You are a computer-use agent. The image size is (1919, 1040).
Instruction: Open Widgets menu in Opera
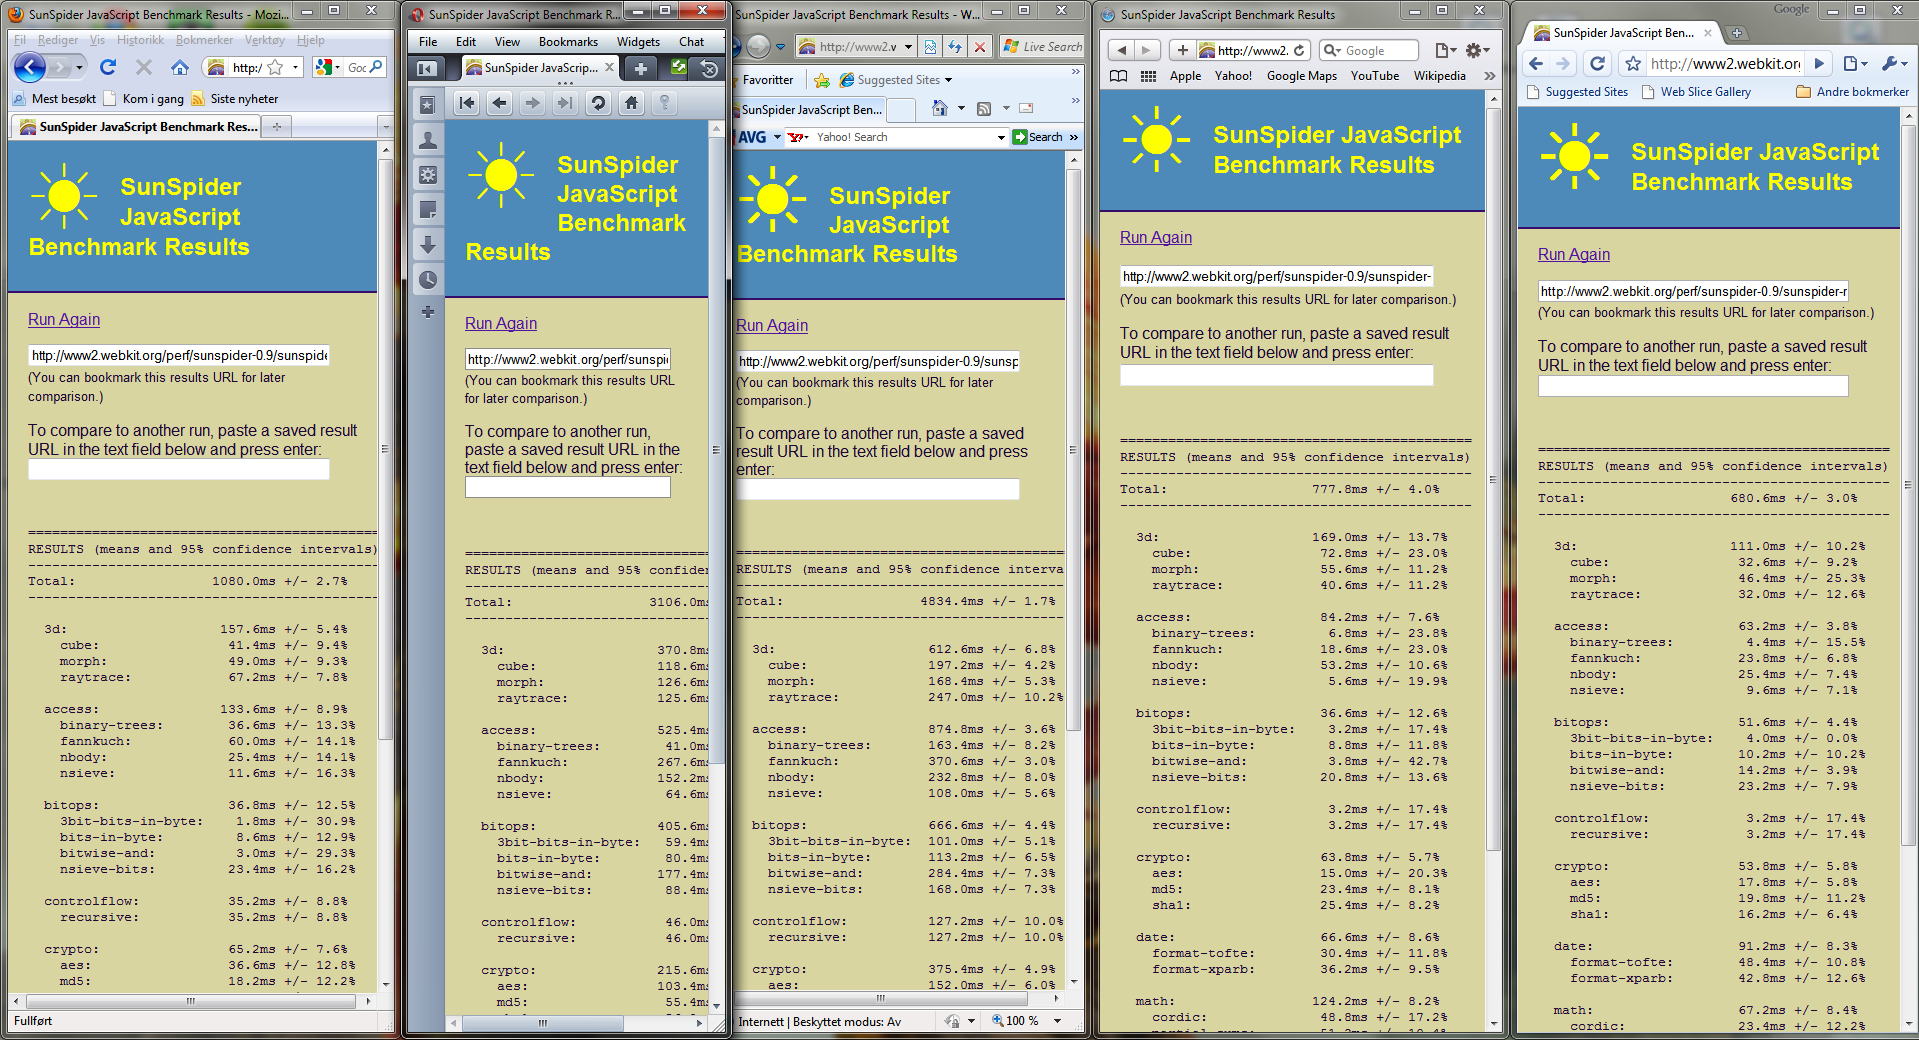[638, 42]
